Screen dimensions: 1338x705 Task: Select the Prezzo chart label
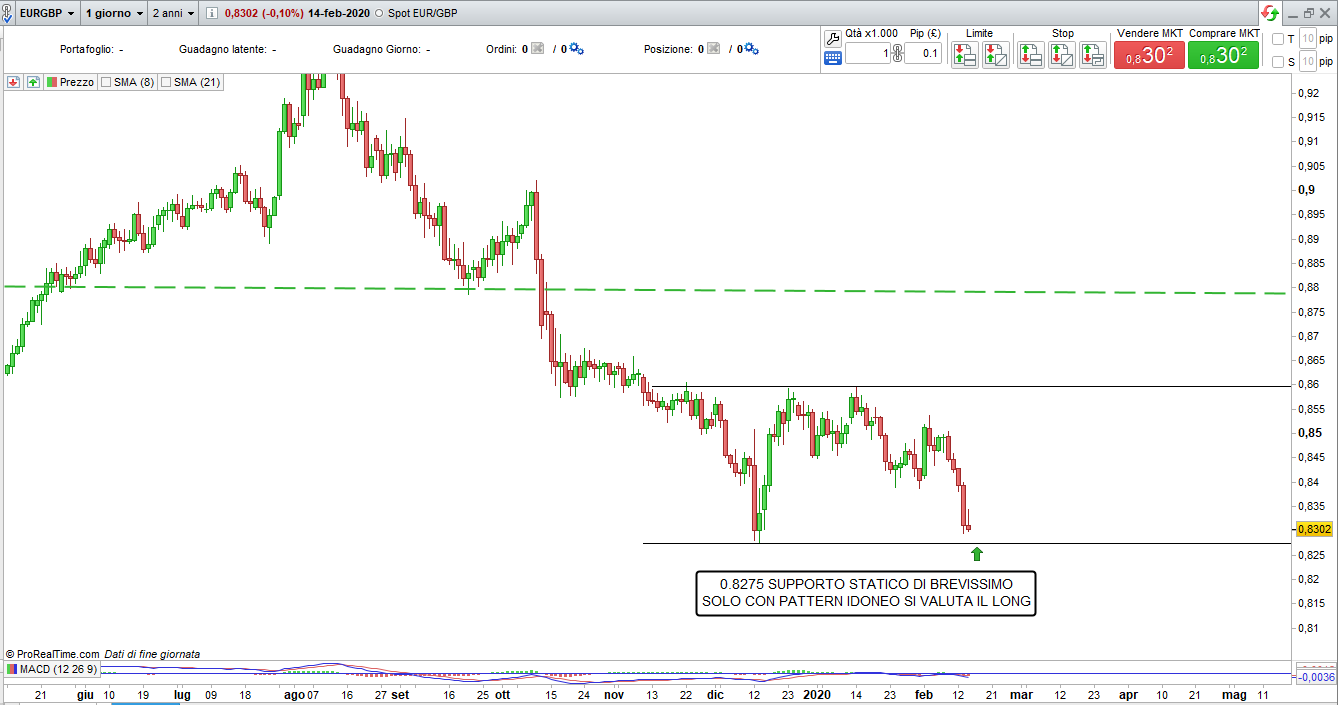coord(76,82)
